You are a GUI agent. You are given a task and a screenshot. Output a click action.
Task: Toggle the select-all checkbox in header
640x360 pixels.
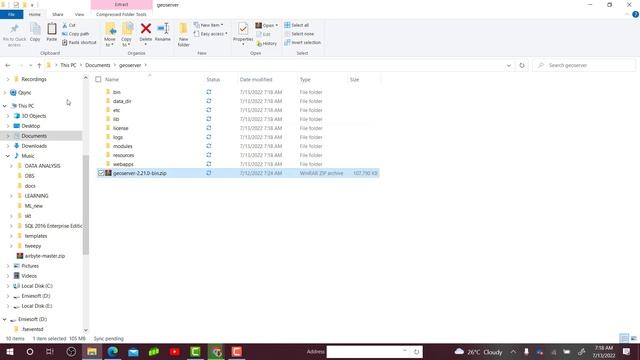pos(98,80)
